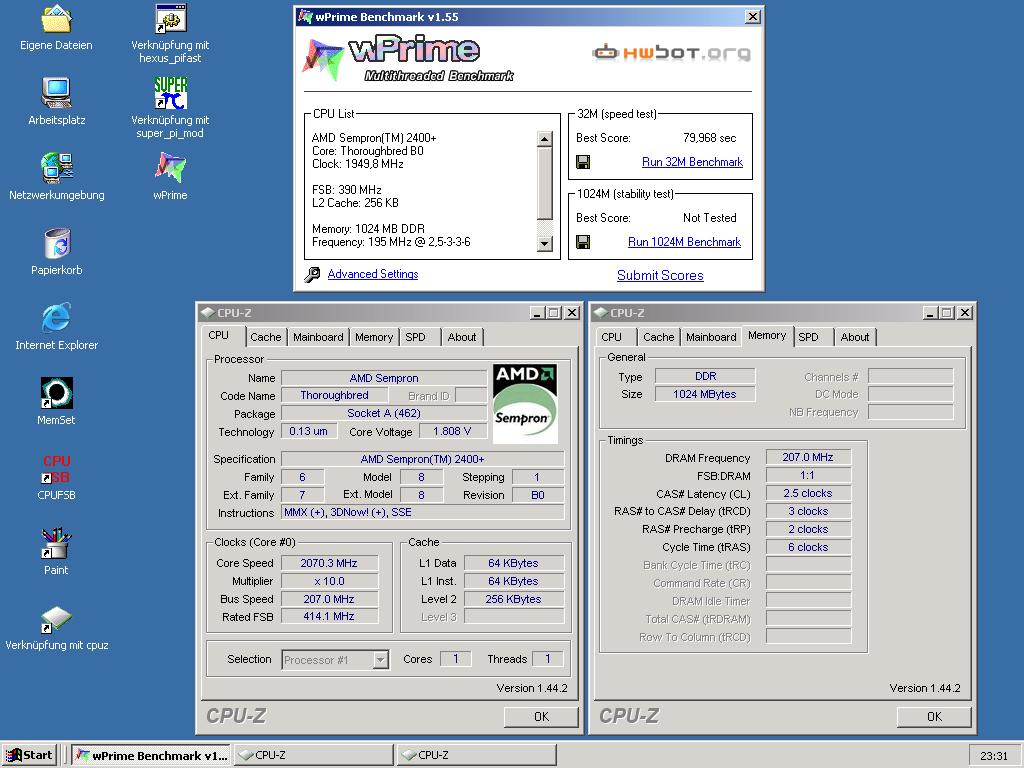The width and height of the screenshot is (1024, 768).
Task: Click the CPU List scrollbar thumb
Action: (545, 184)
